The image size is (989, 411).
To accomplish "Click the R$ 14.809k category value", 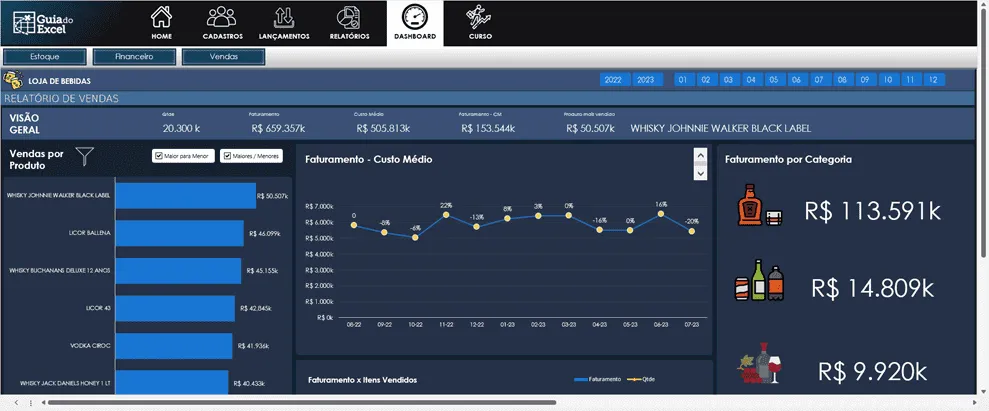I will [872, 288].
